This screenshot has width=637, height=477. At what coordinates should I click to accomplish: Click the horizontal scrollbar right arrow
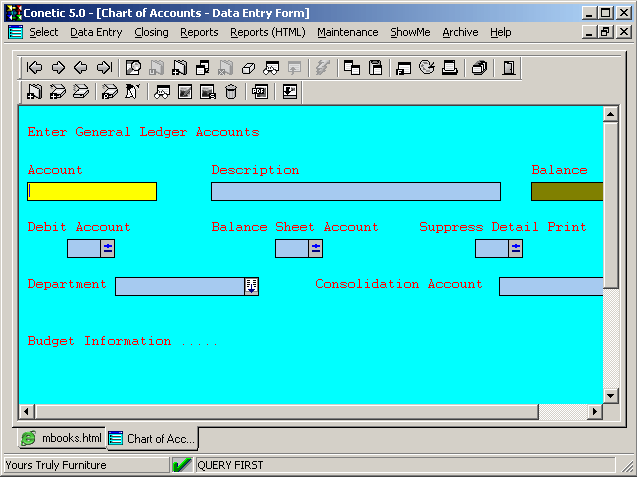click(x=595, y=412)
